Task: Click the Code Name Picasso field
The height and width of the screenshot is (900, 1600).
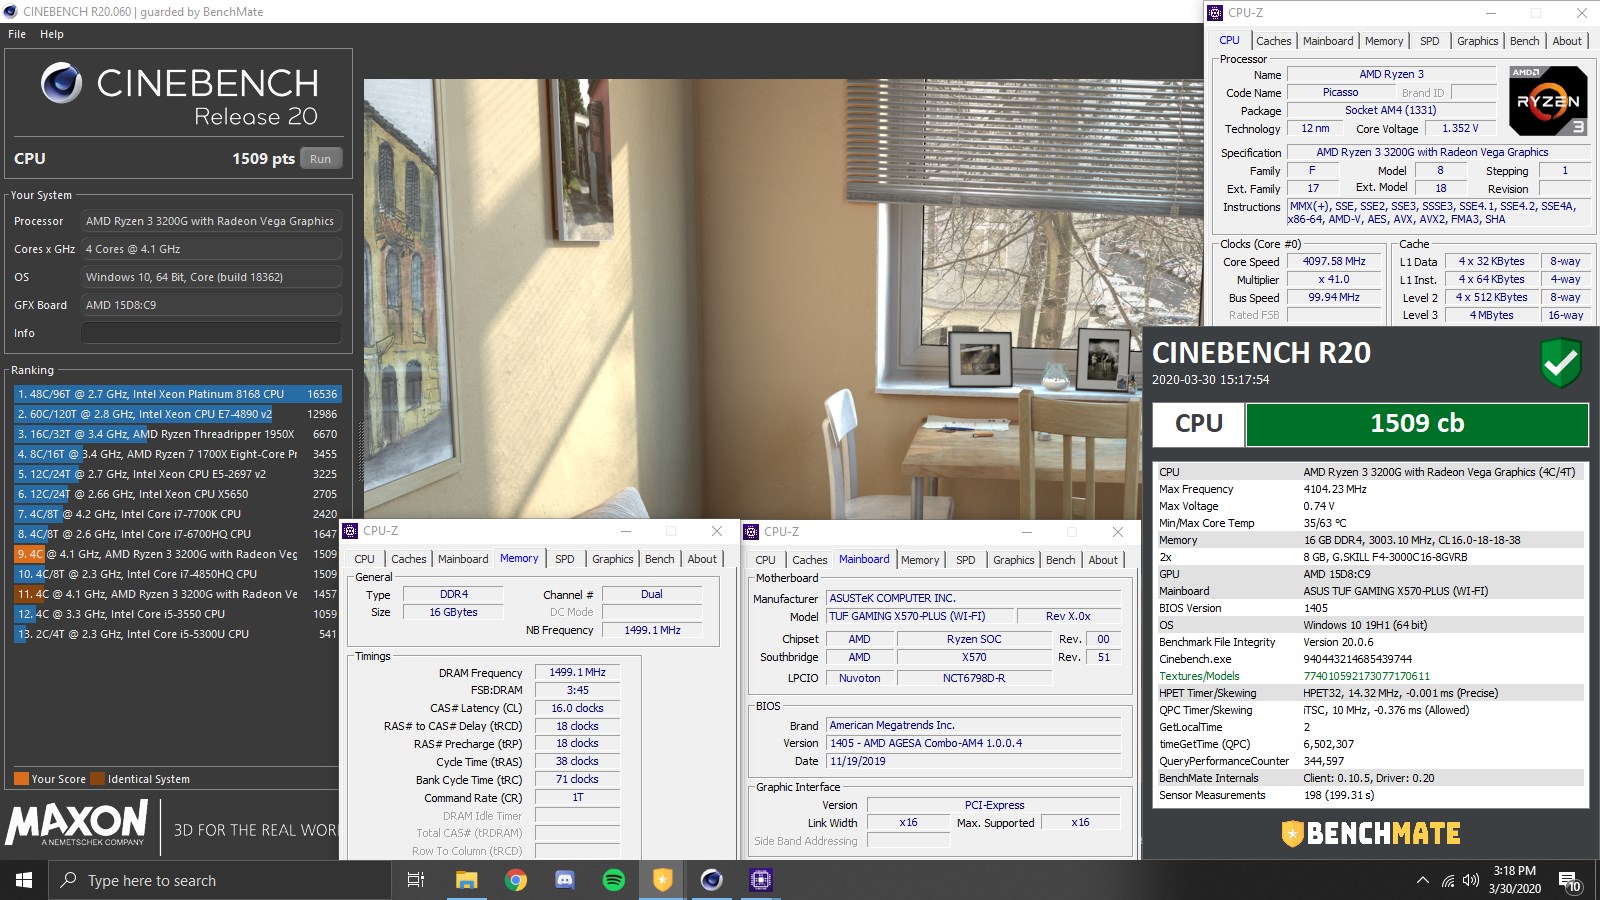Action: coord(1340,92)
